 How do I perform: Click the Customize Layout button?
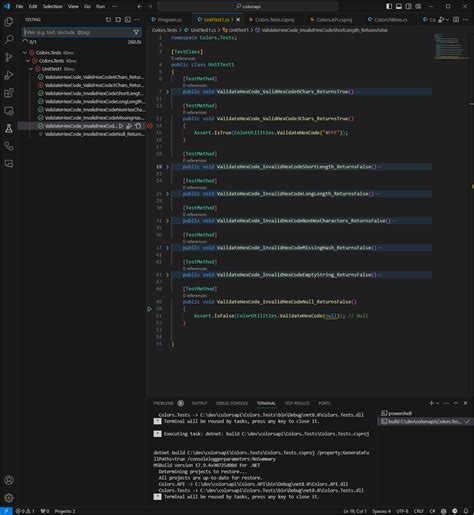pyautogui.click(x=418, y=6)
